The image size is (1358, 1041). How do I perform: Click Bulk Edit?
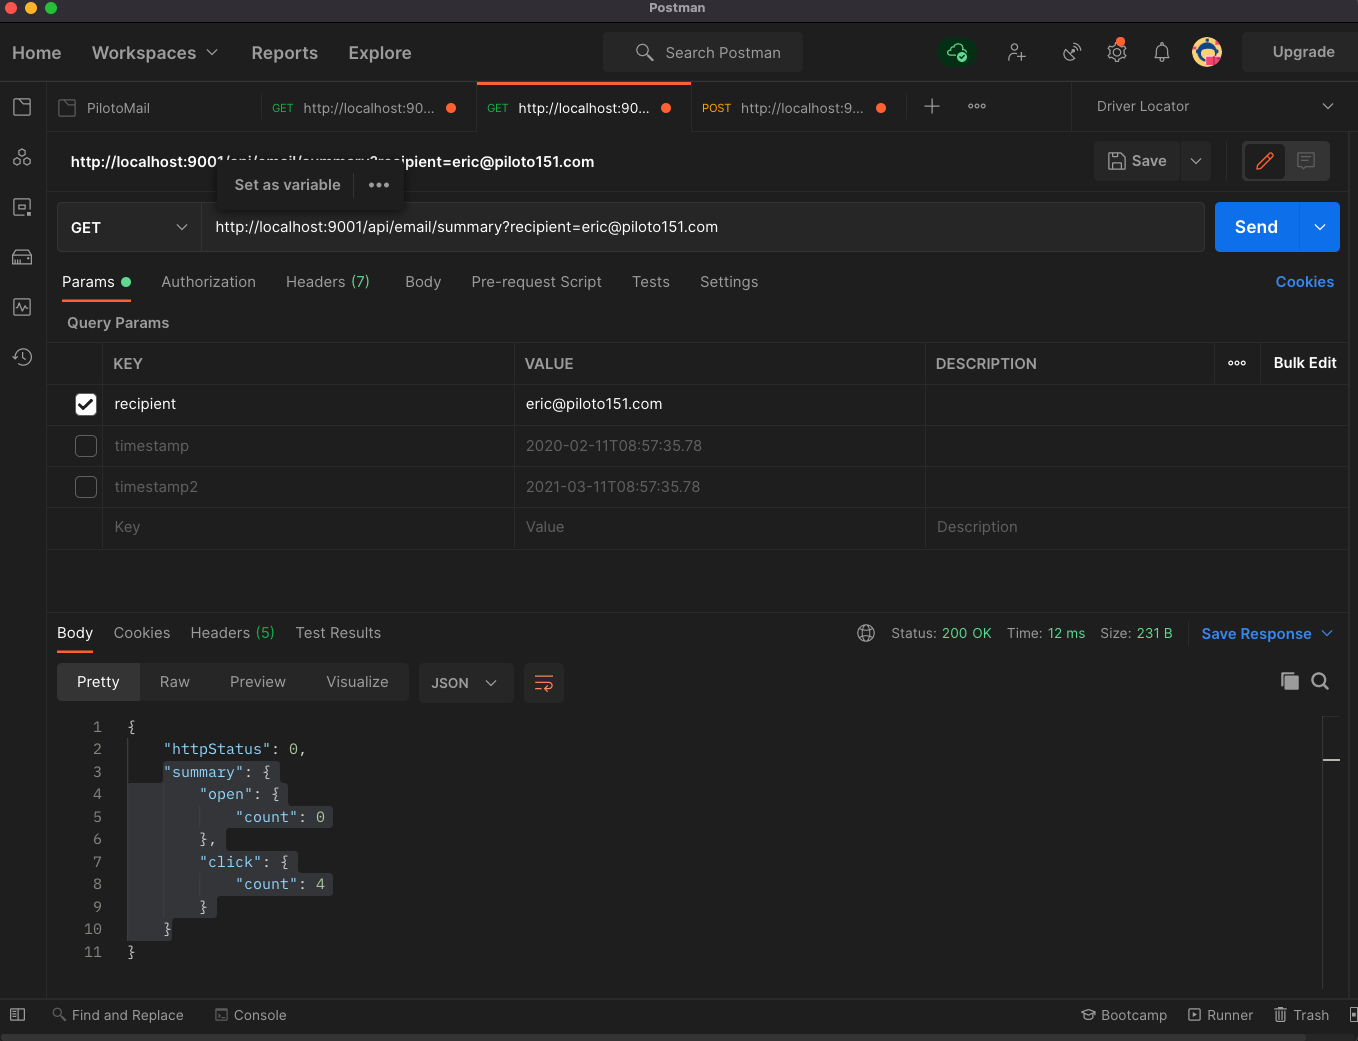(x=1305, y=363)
